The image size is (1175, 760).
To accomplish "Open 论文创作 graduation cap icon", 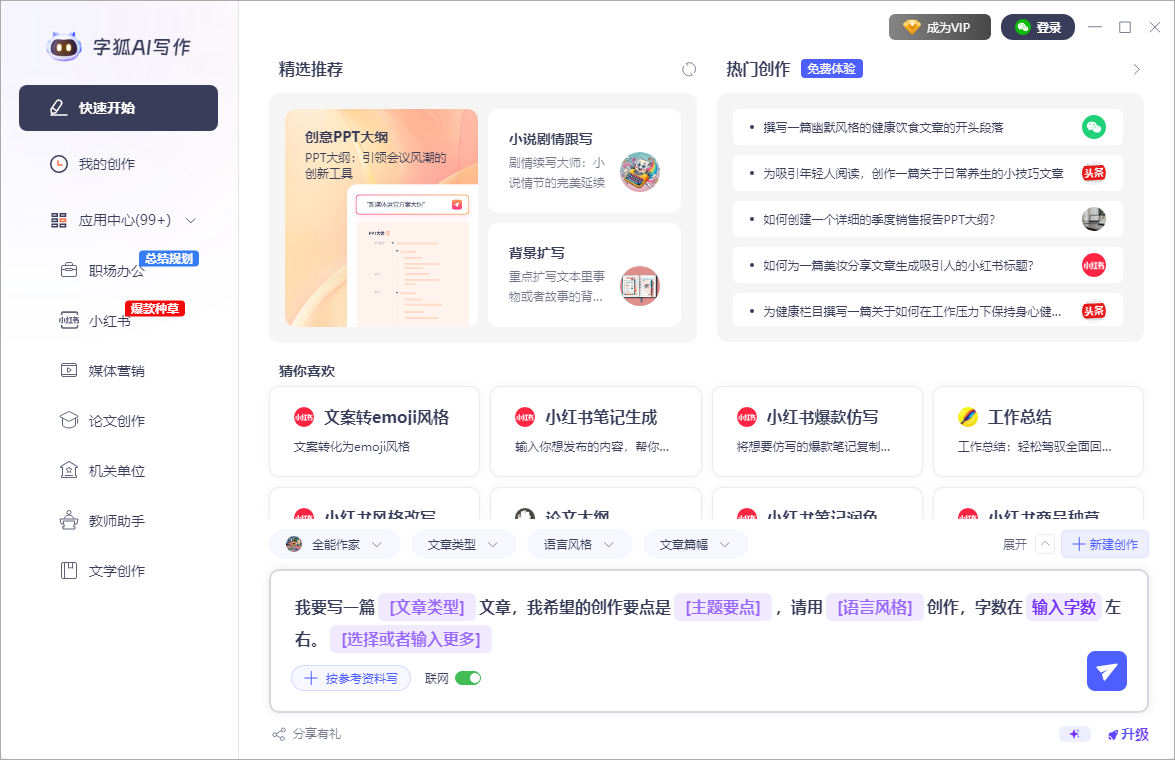I will tap(69, 420).
